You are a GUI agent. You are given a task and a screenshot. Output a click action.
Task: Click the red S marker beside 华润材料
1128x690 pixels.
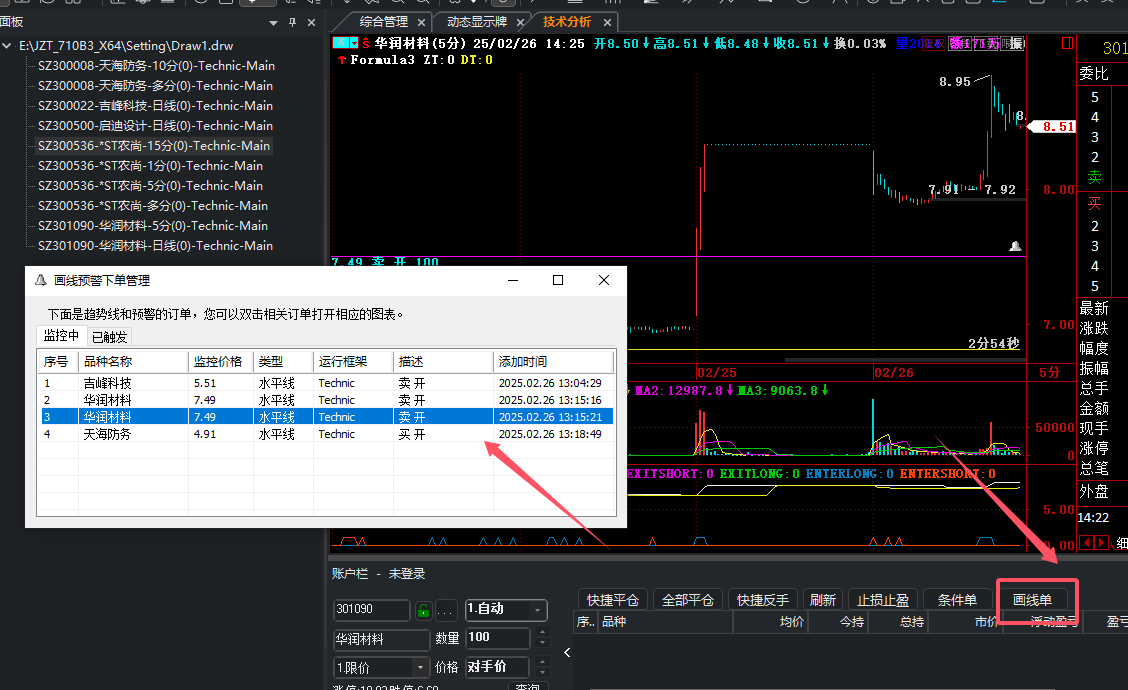coord(365,43)
